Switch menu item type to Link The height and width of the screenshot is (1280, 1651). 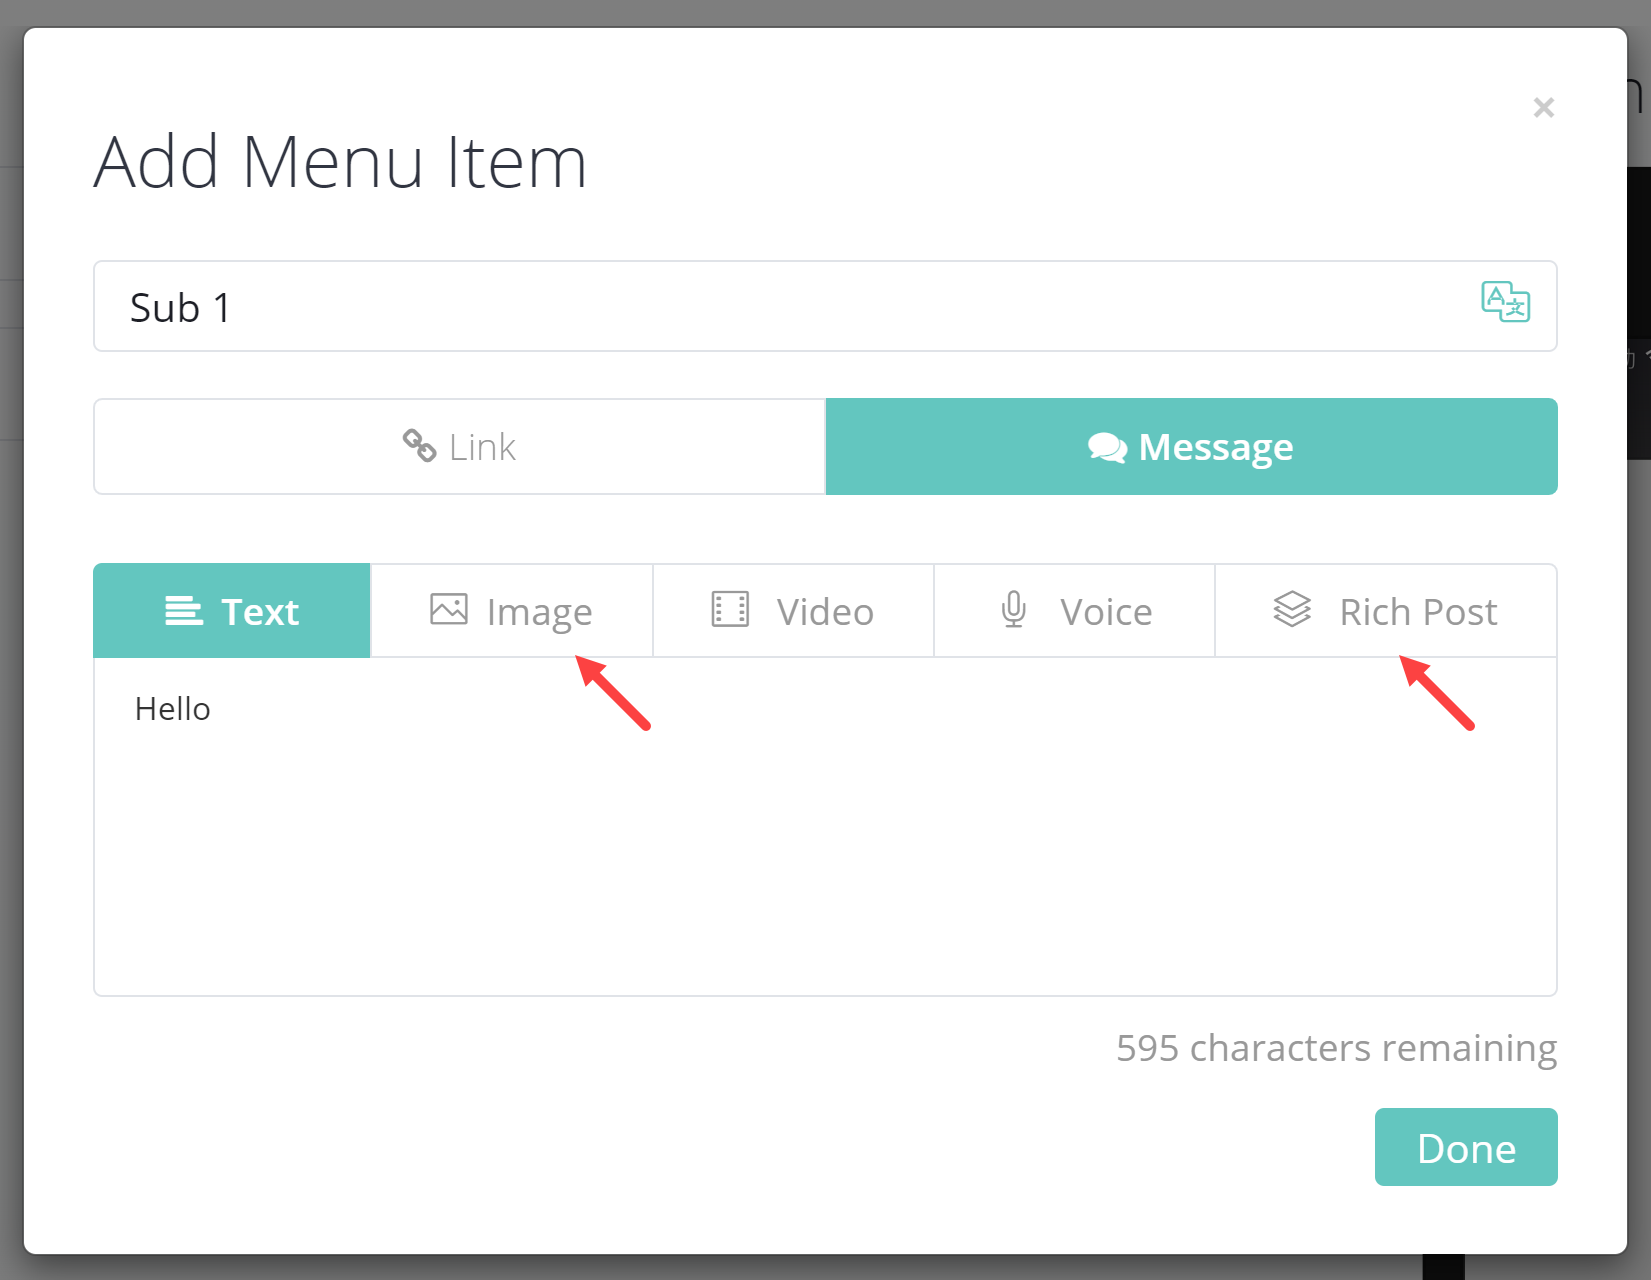tap(460, 447)
